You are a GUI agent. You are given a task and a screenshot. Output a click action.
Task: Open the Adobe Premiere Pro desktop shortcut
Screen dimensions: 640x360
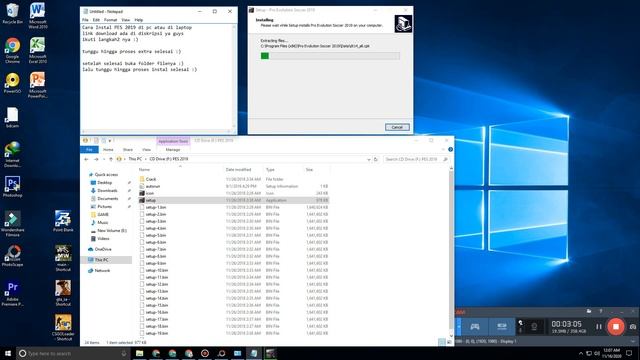click(12, 293)
